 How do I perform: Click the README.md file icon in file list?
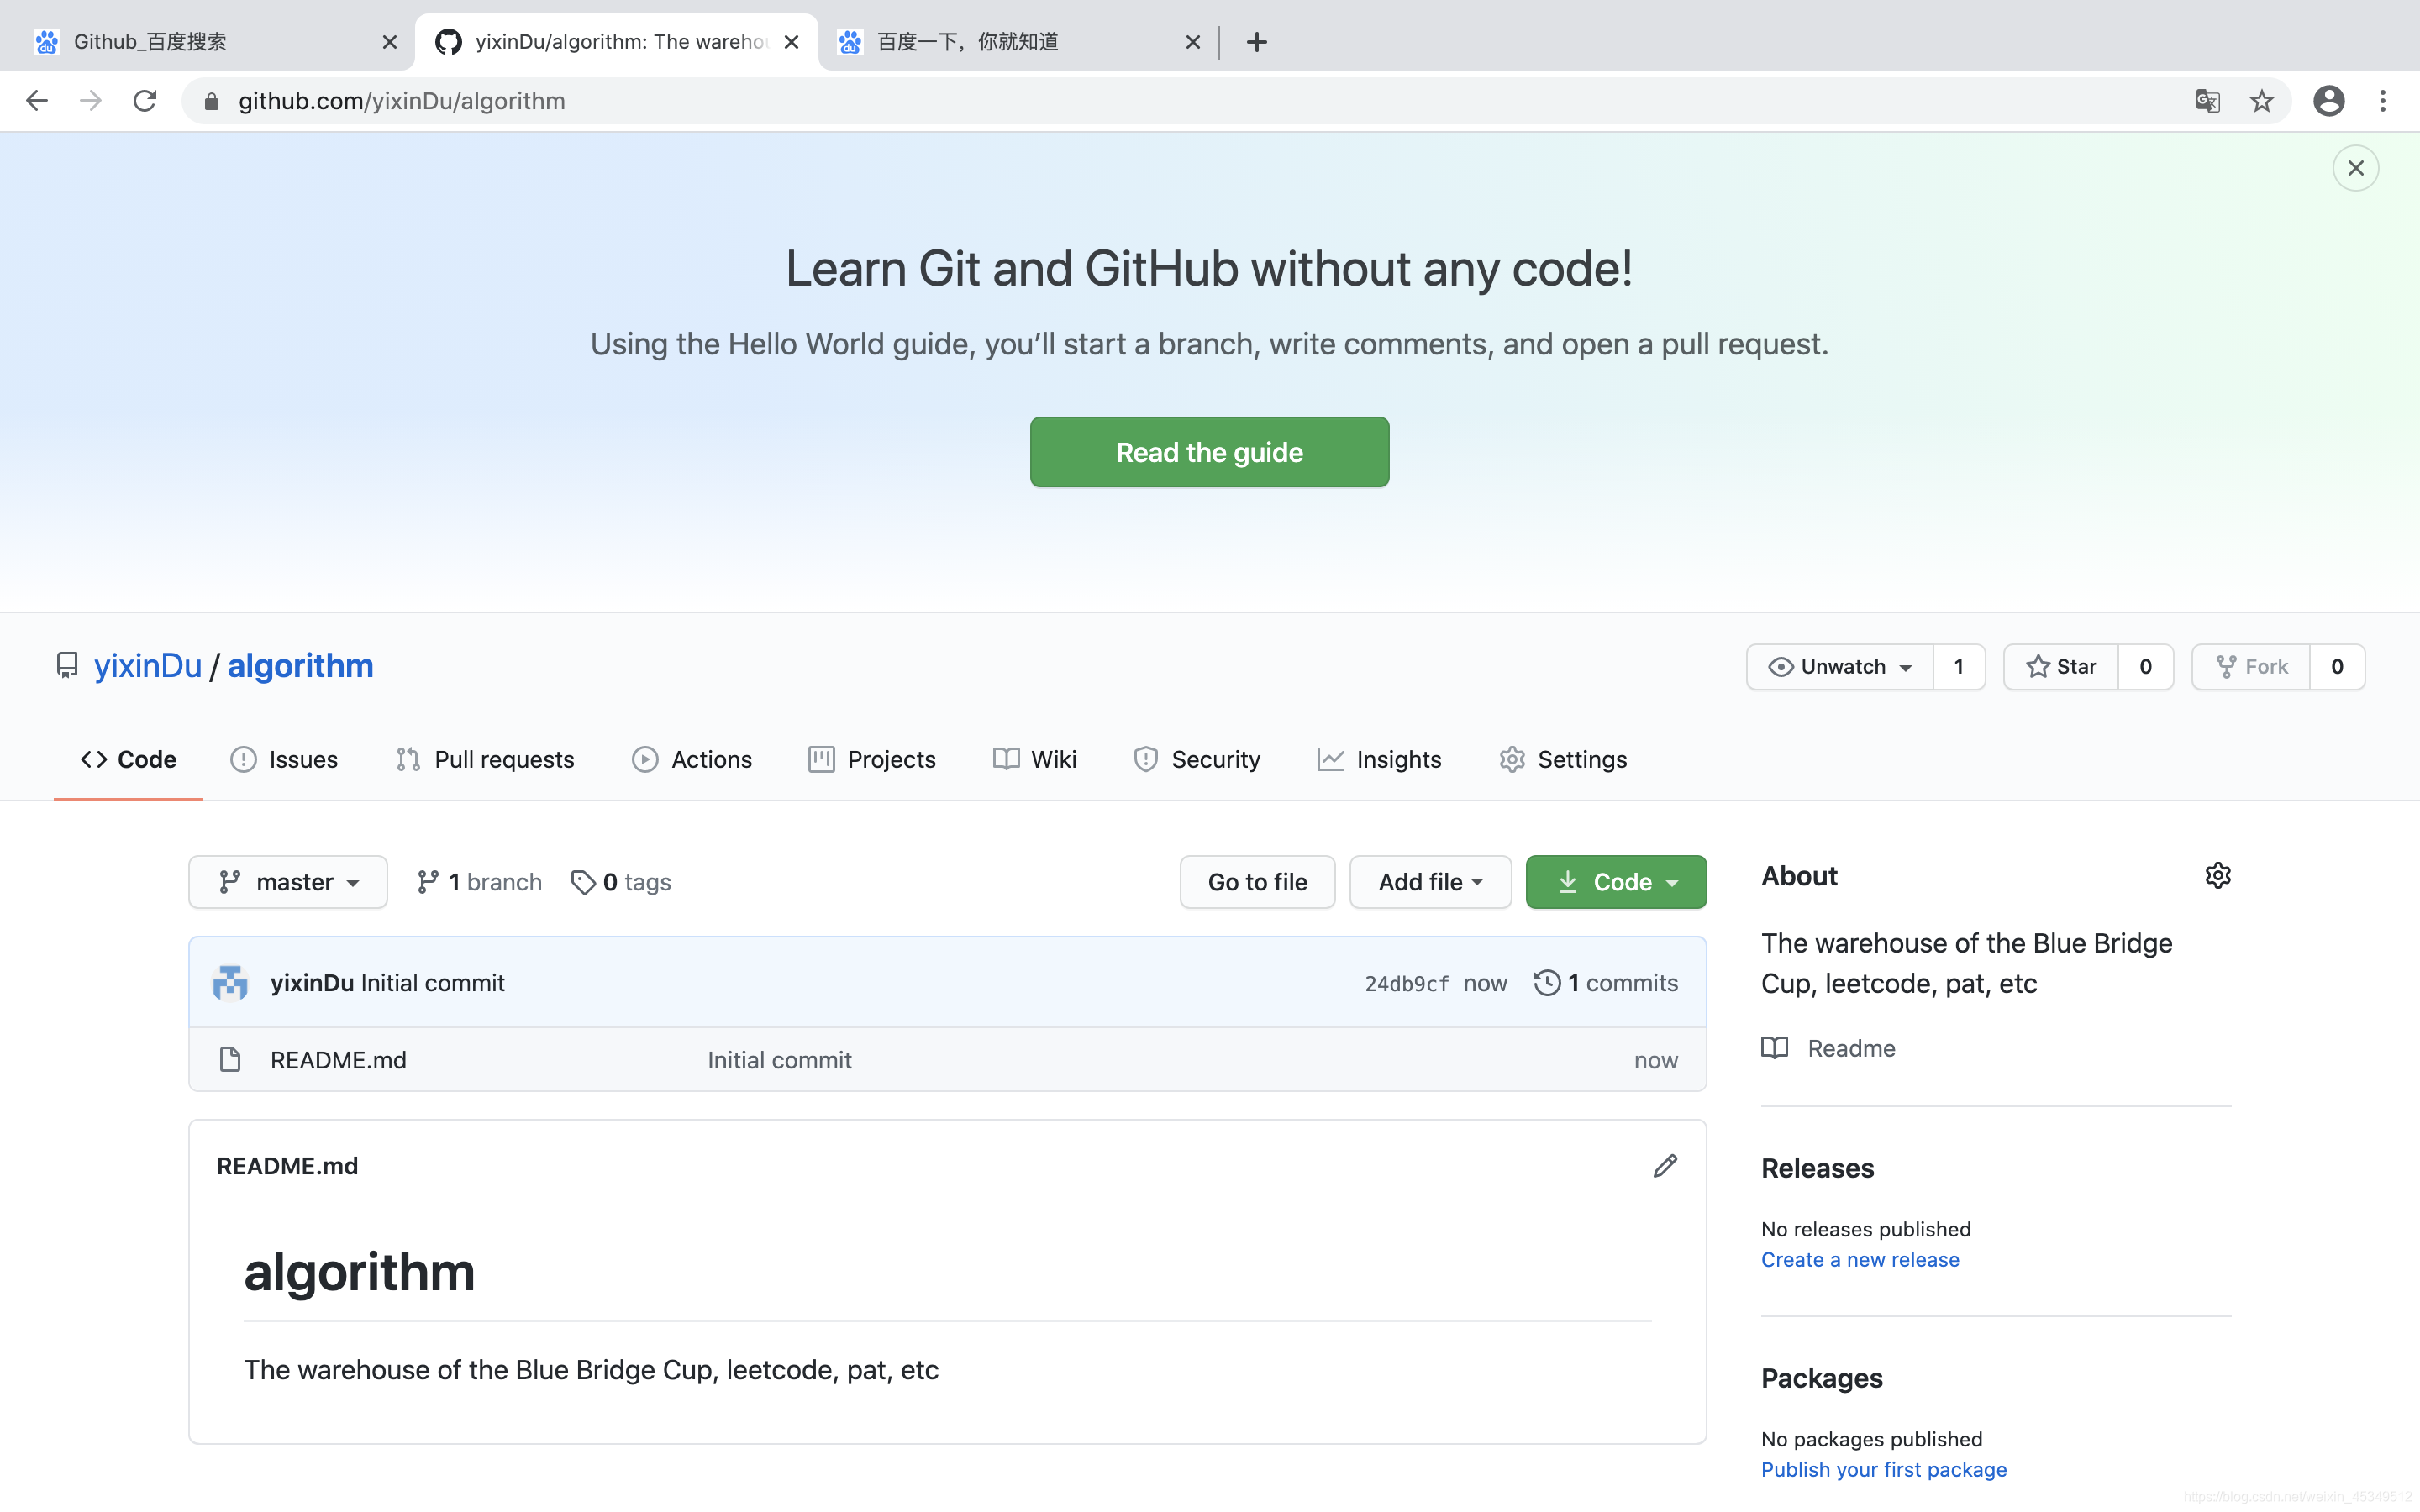point(230,1060)
